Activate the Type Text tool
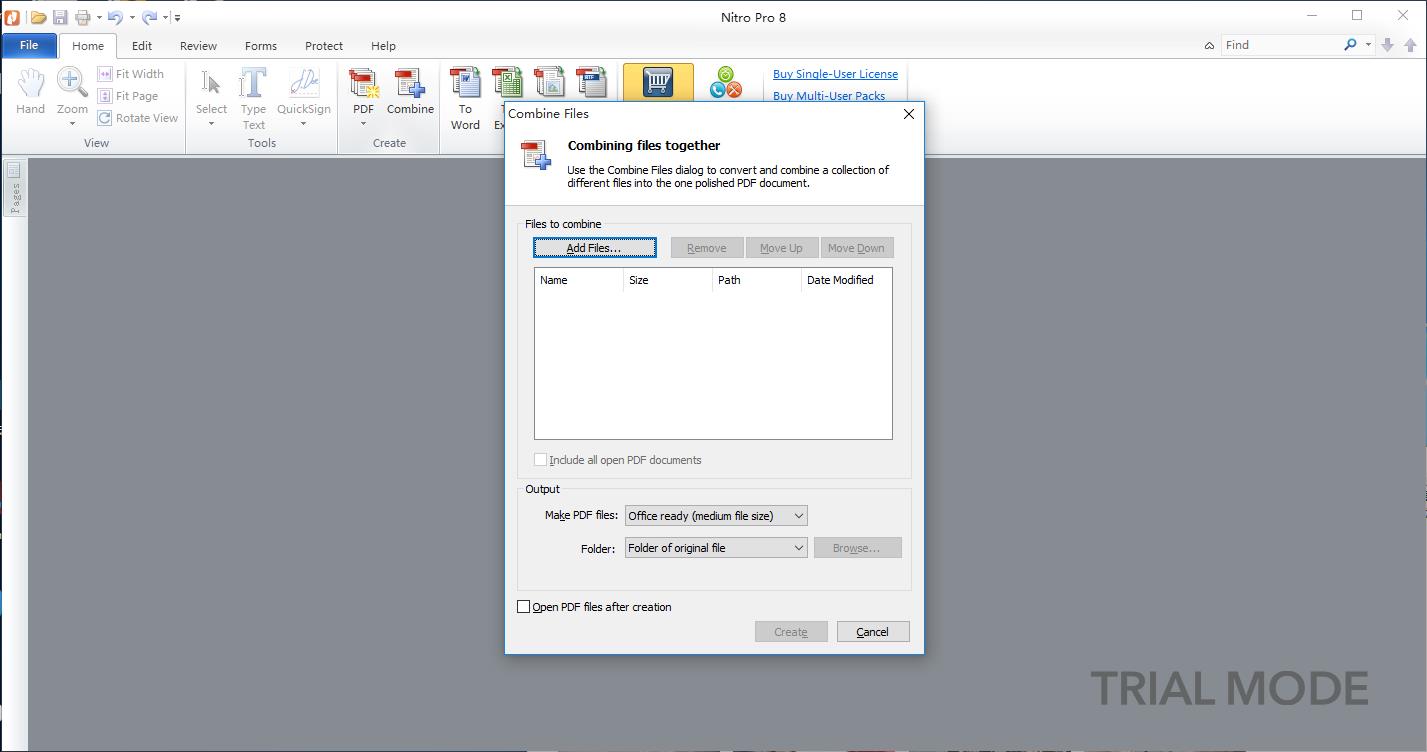The width and height of the screenshot is (1427, 752). [x=253, y=98]
